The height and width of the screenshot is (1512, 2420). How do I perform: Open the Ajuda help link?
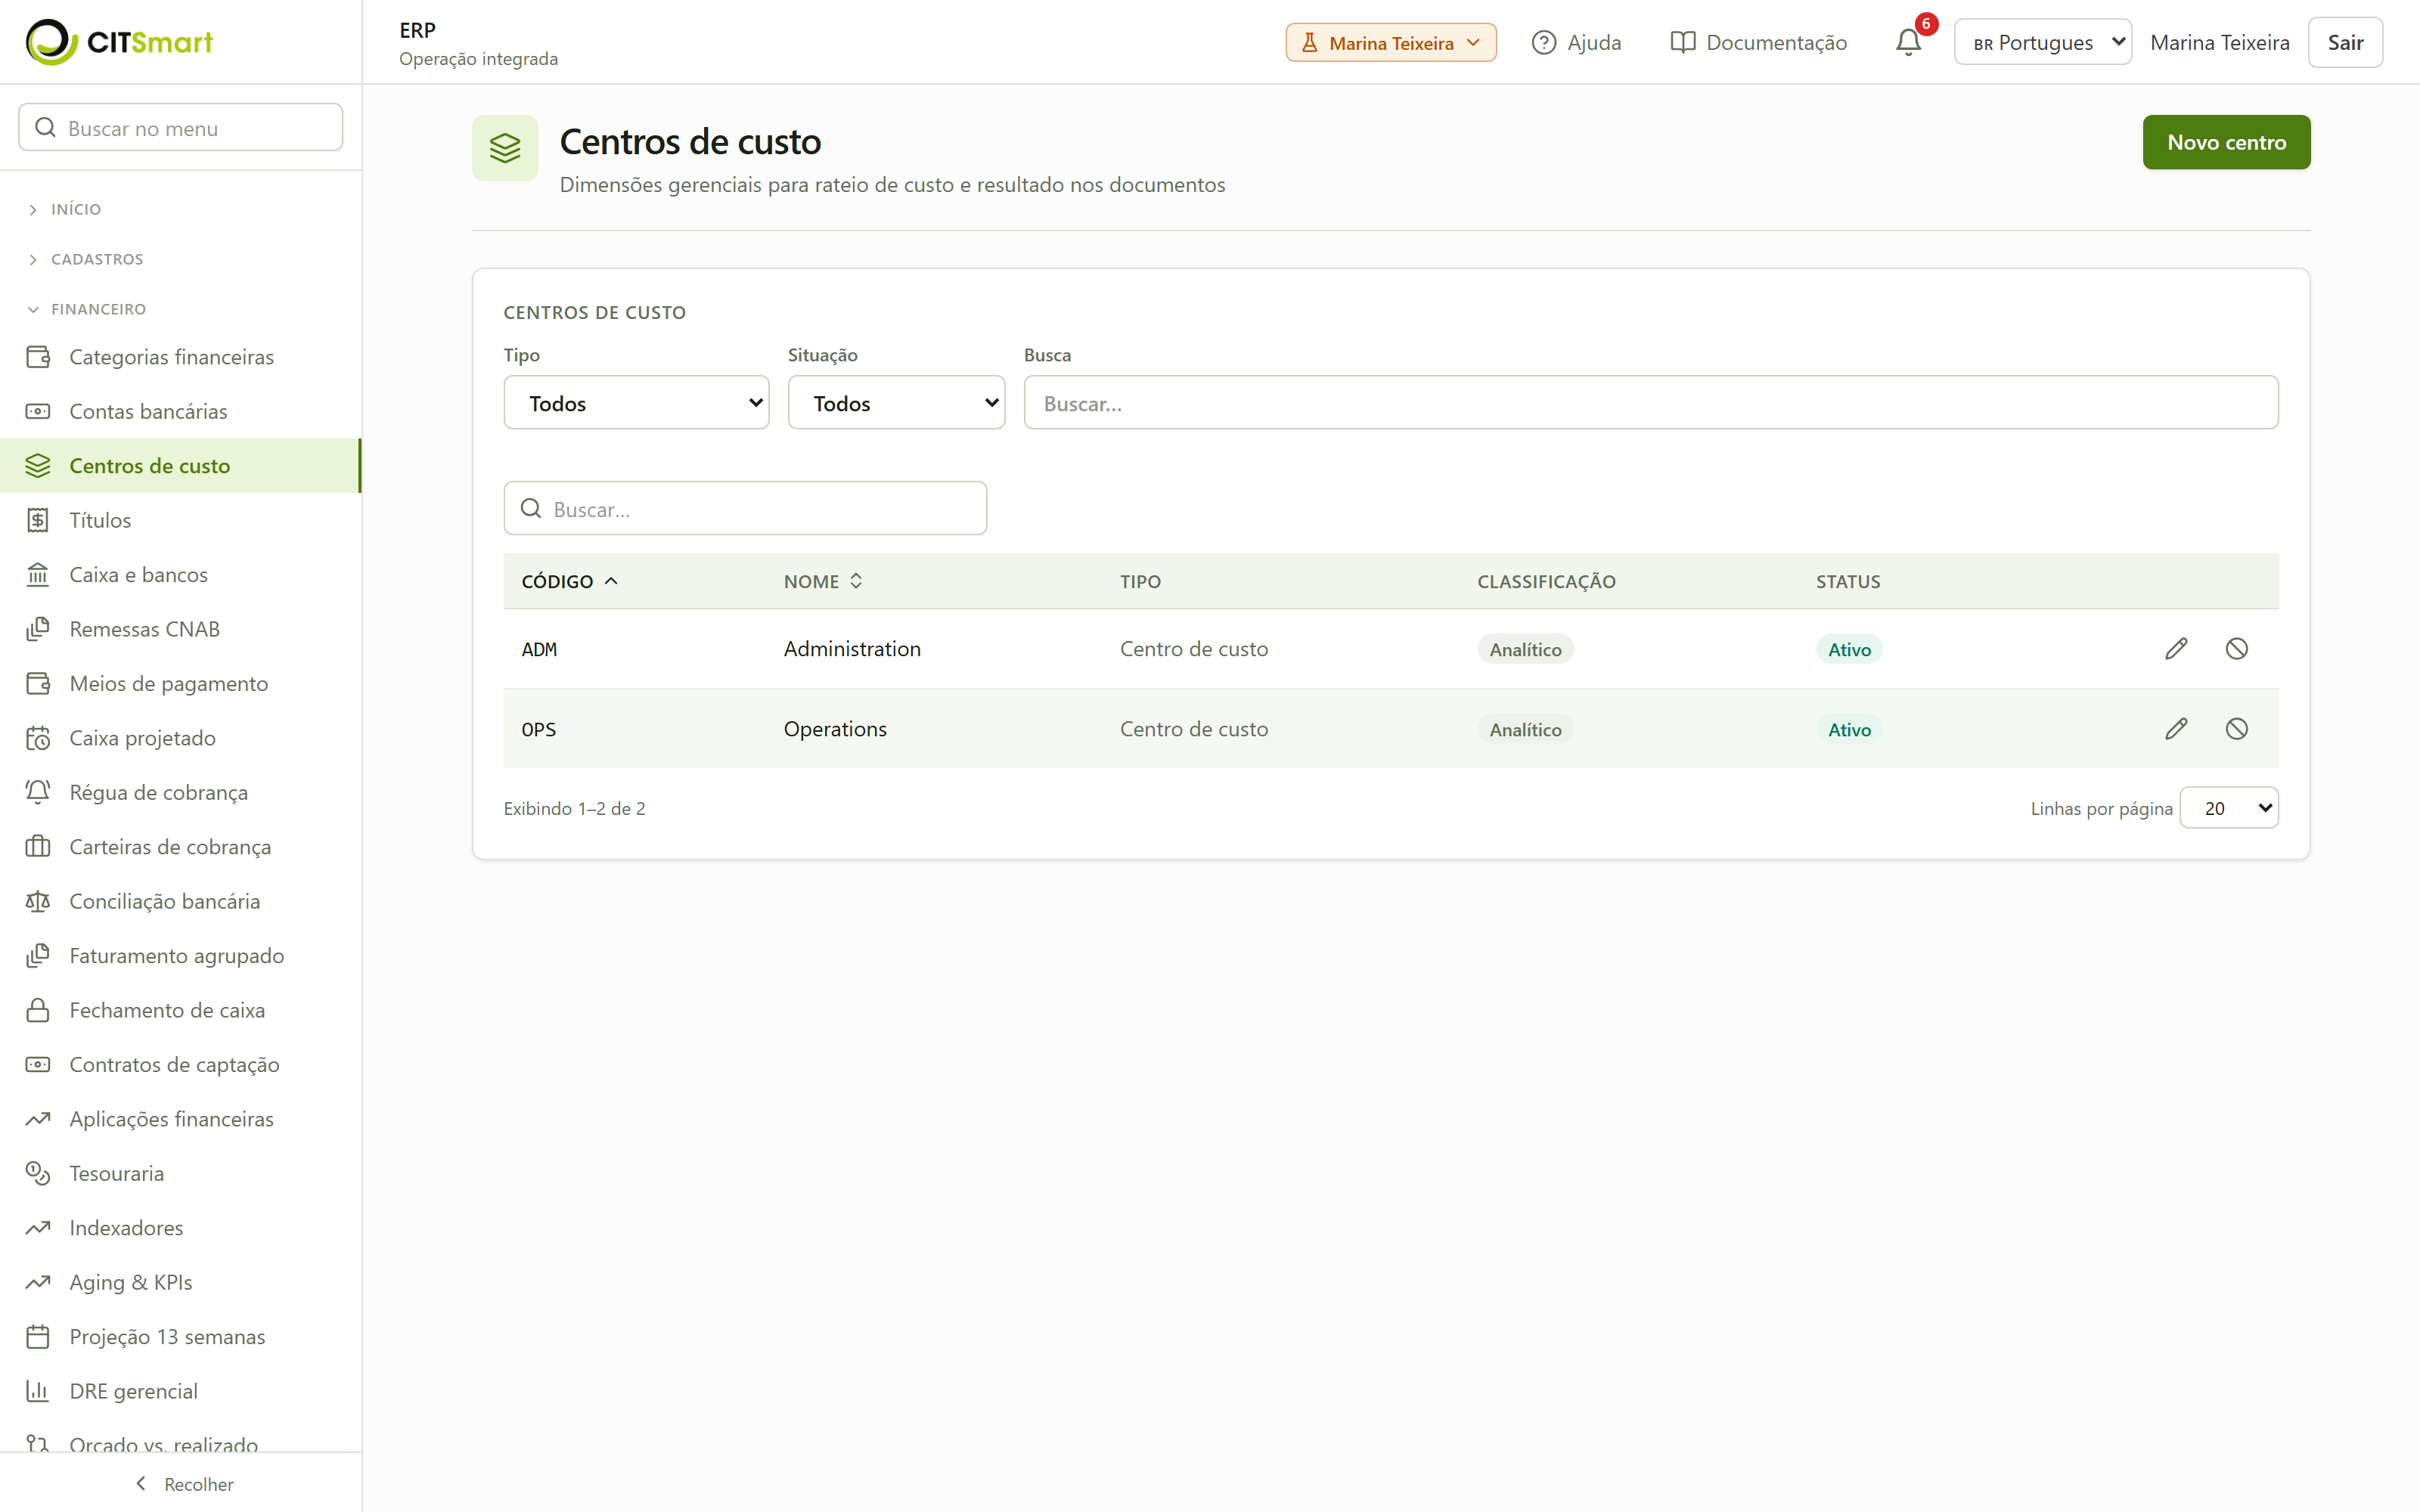(1577, 42)
